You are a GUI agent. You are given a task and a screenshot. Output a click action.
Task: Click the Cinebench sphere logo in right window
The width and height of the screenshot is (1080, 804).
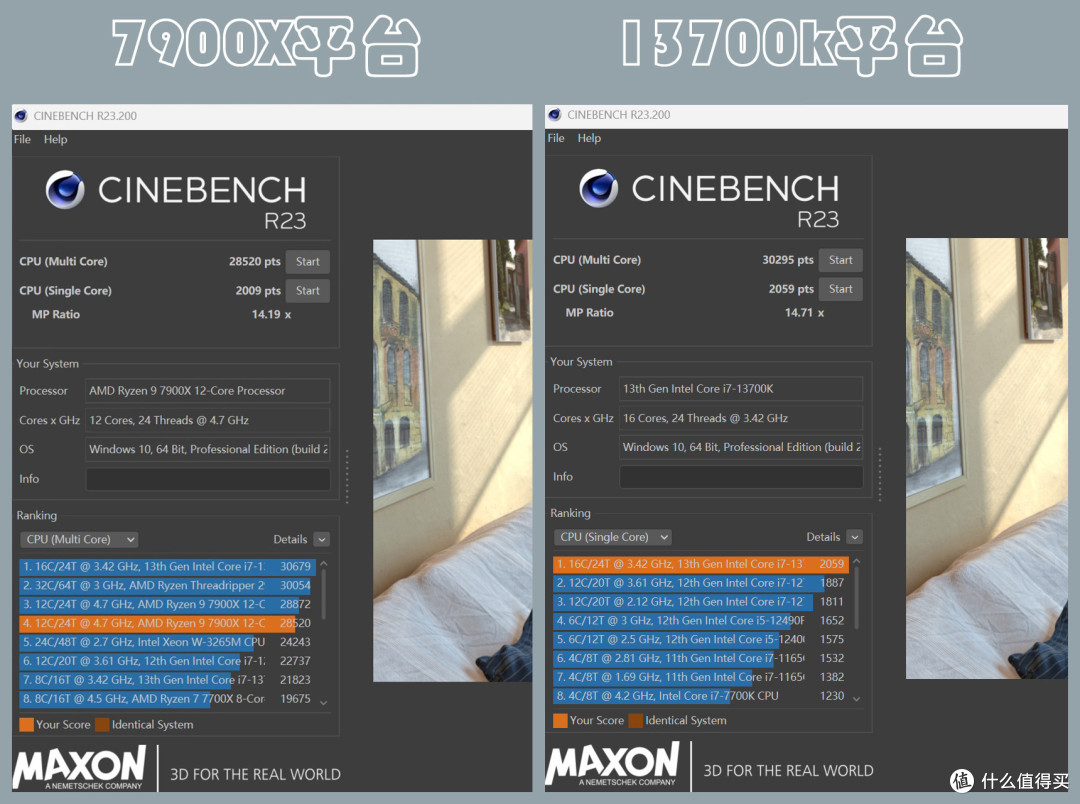tap(599, 188)
